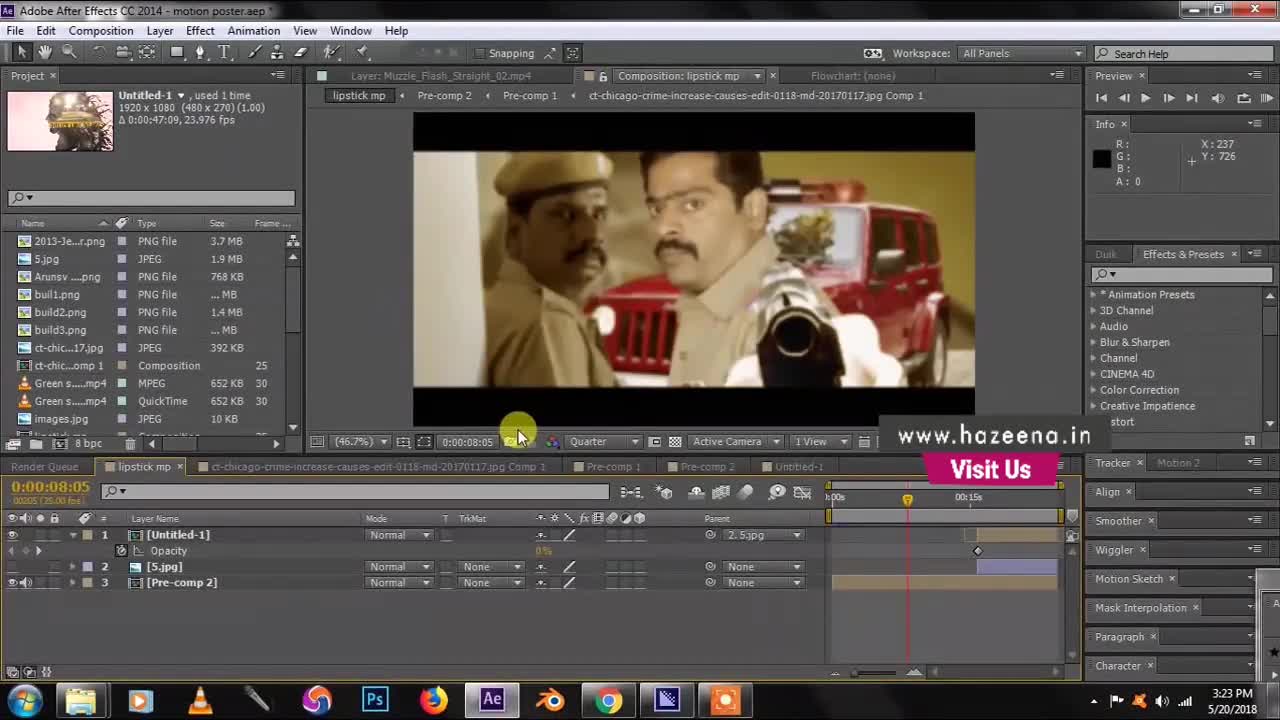The height and width of the screenshot is (720, 1280).
Task: Click the Draft 3D timeline icon
Action: [664, 492]
